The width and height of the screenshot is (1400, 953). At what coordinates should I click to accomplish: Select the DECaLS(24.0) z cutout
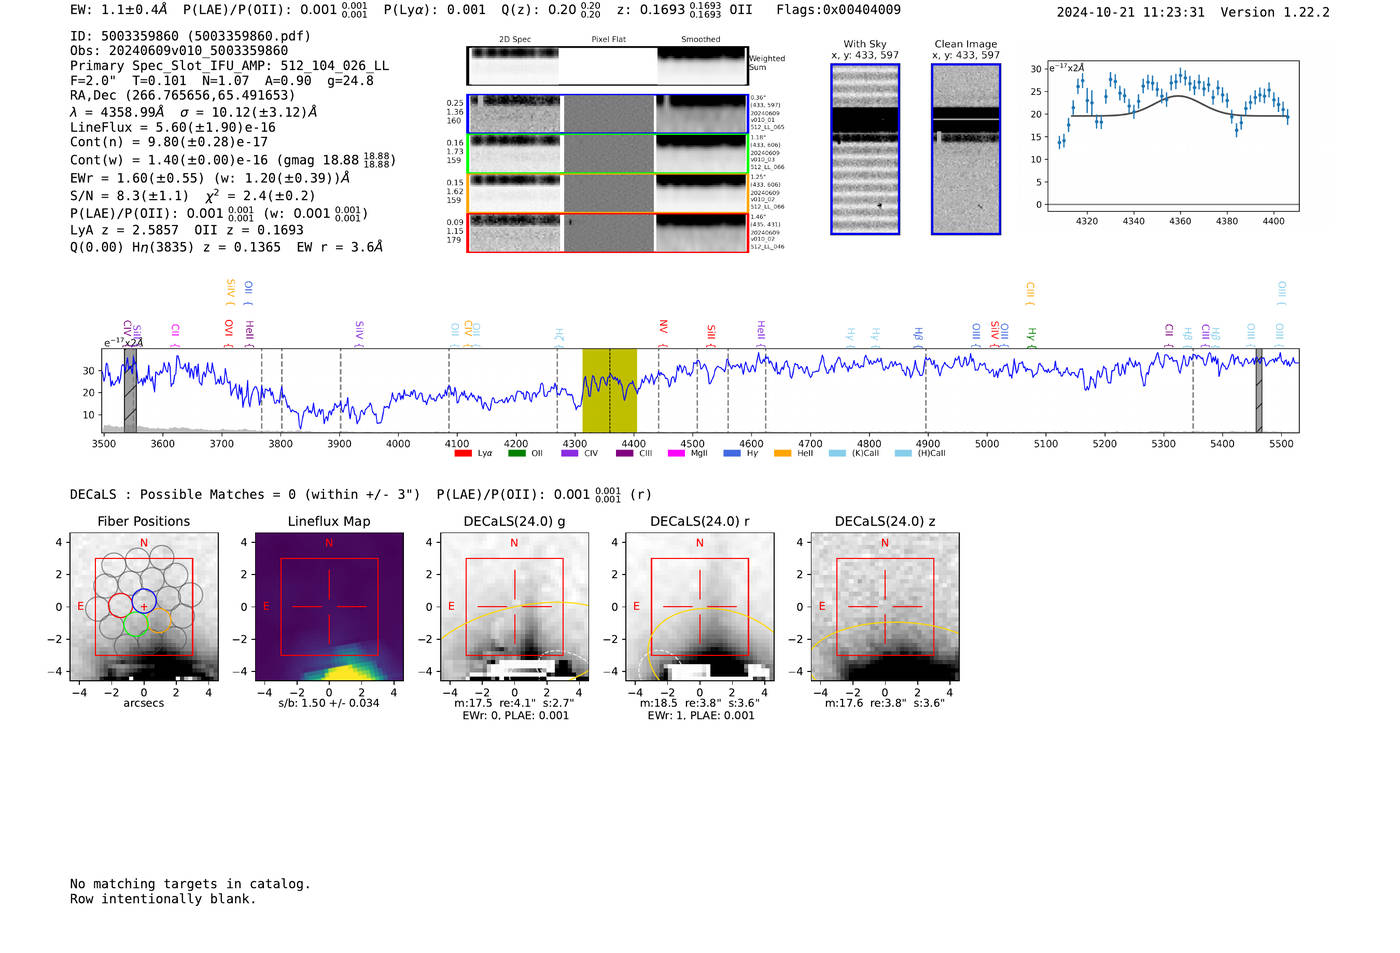[884, 607]
